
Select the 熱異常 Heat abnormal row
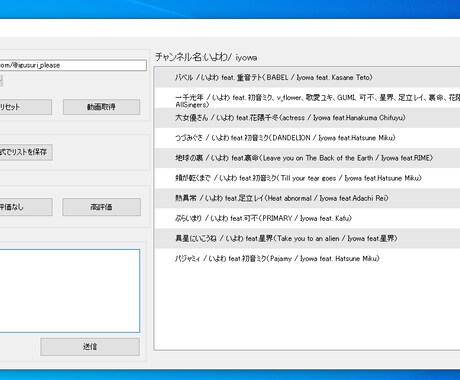[x=307, y=198]
